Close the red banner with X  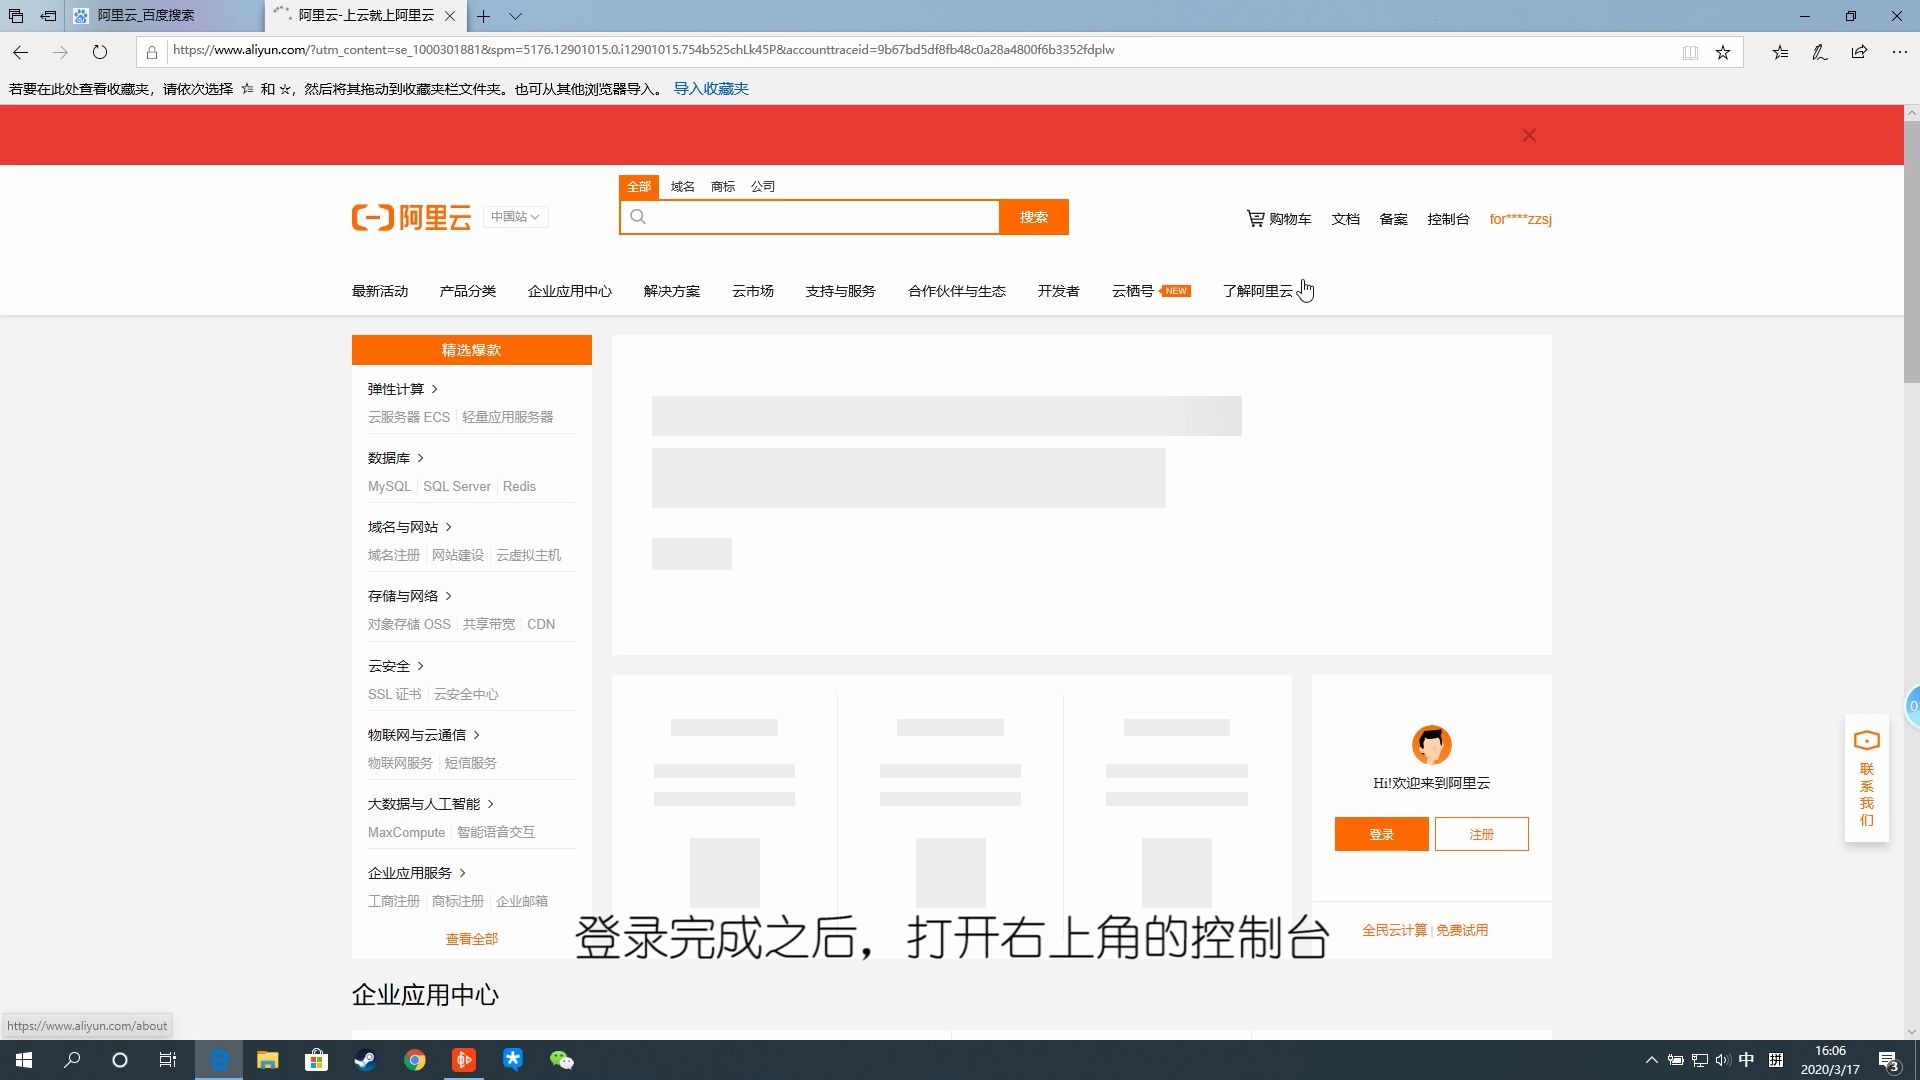1529,135
